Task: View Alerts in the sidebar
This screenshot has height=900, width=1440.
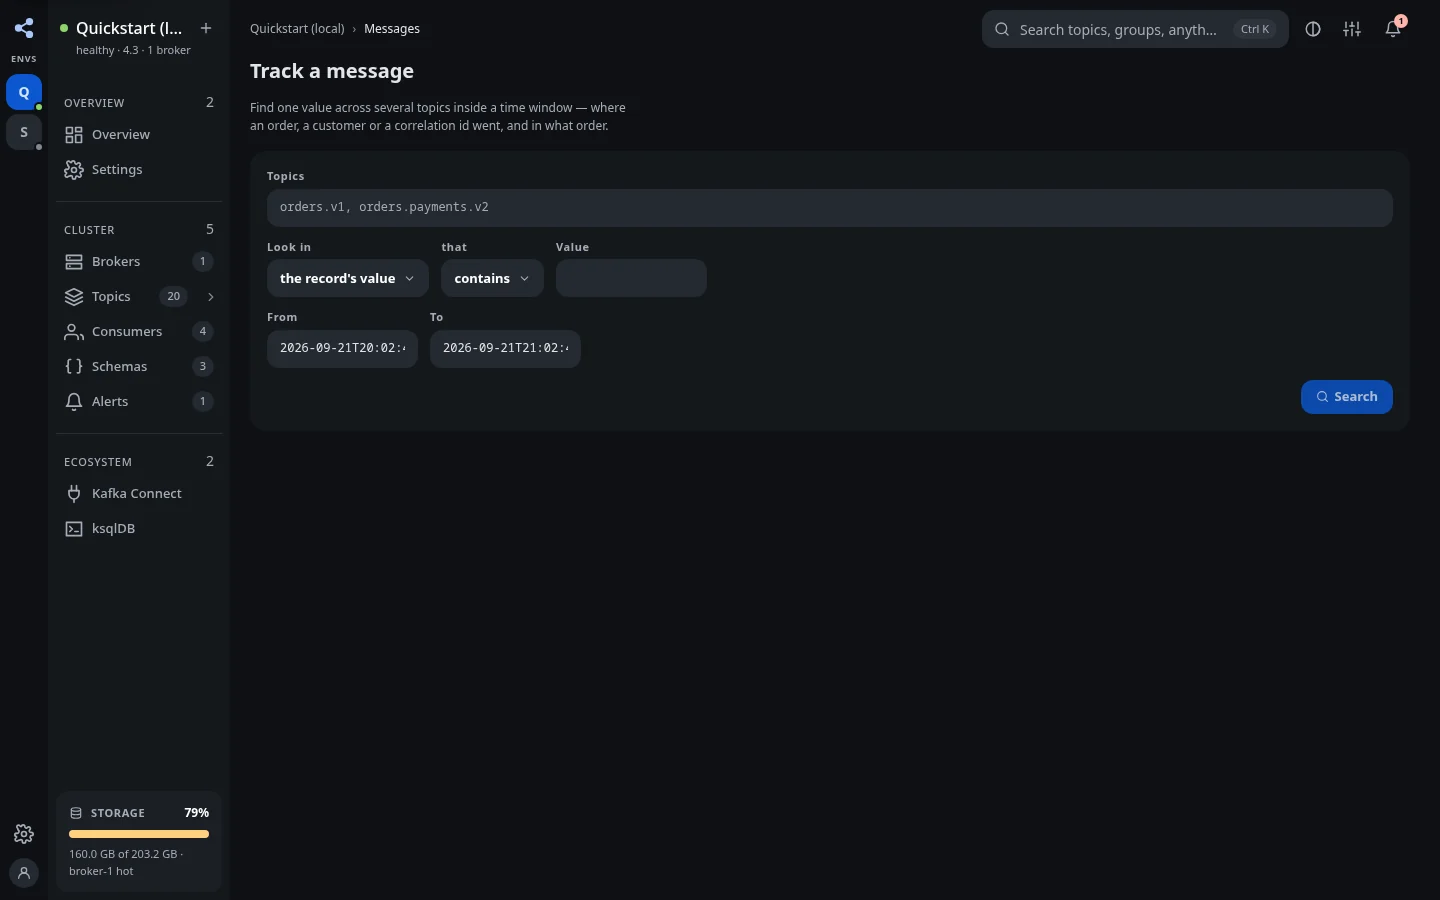Action: point(139,402)
